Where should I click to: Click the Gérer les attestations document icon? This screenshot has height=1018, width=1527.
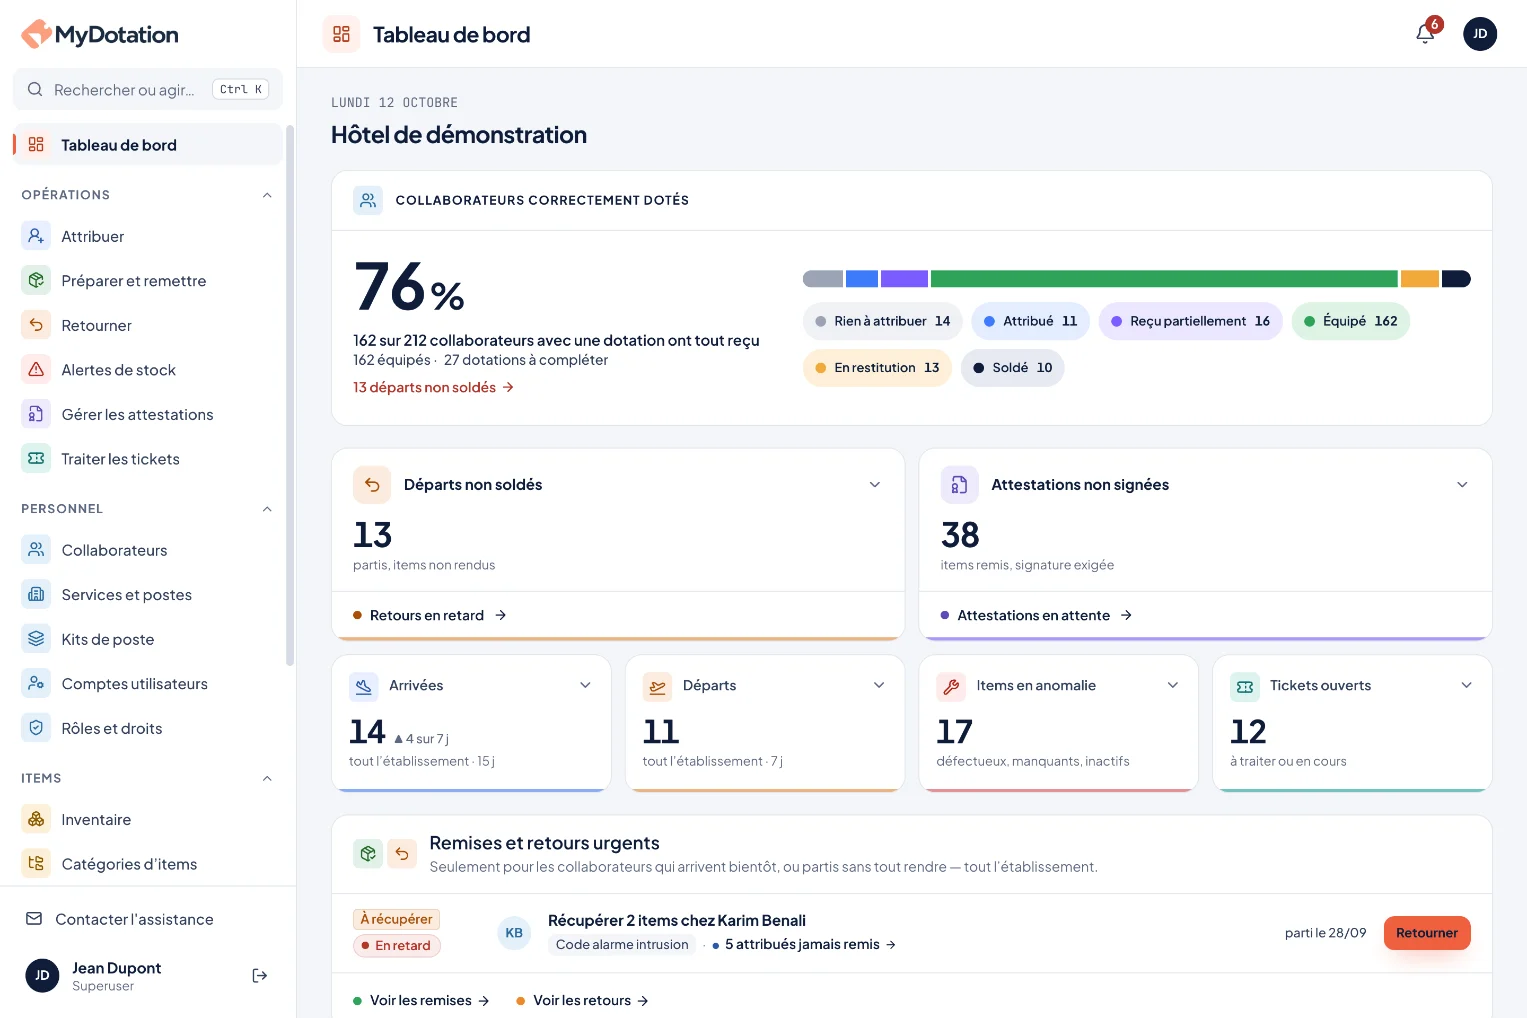click(36, 414)
